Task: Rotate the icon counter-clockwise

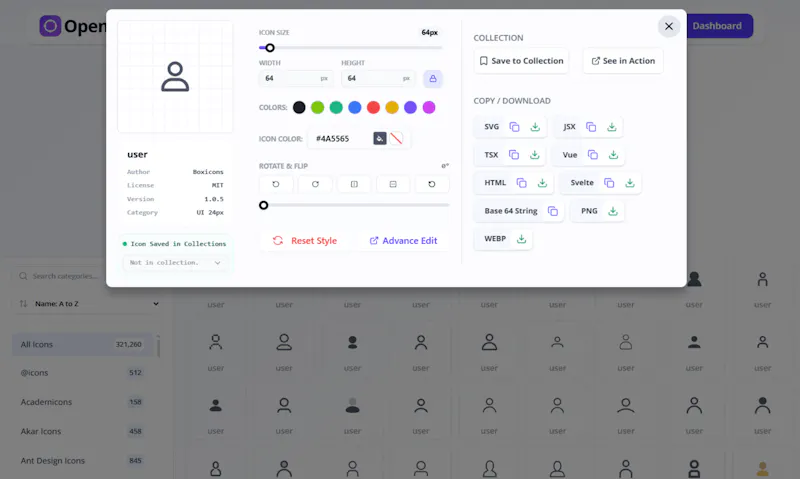Action: point(276,184)
